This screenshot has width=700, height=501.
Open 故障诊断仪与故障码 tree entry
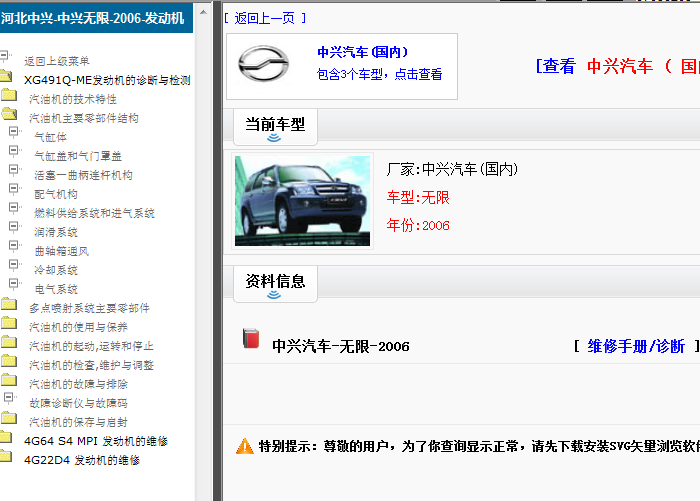(x=78, y=403)
